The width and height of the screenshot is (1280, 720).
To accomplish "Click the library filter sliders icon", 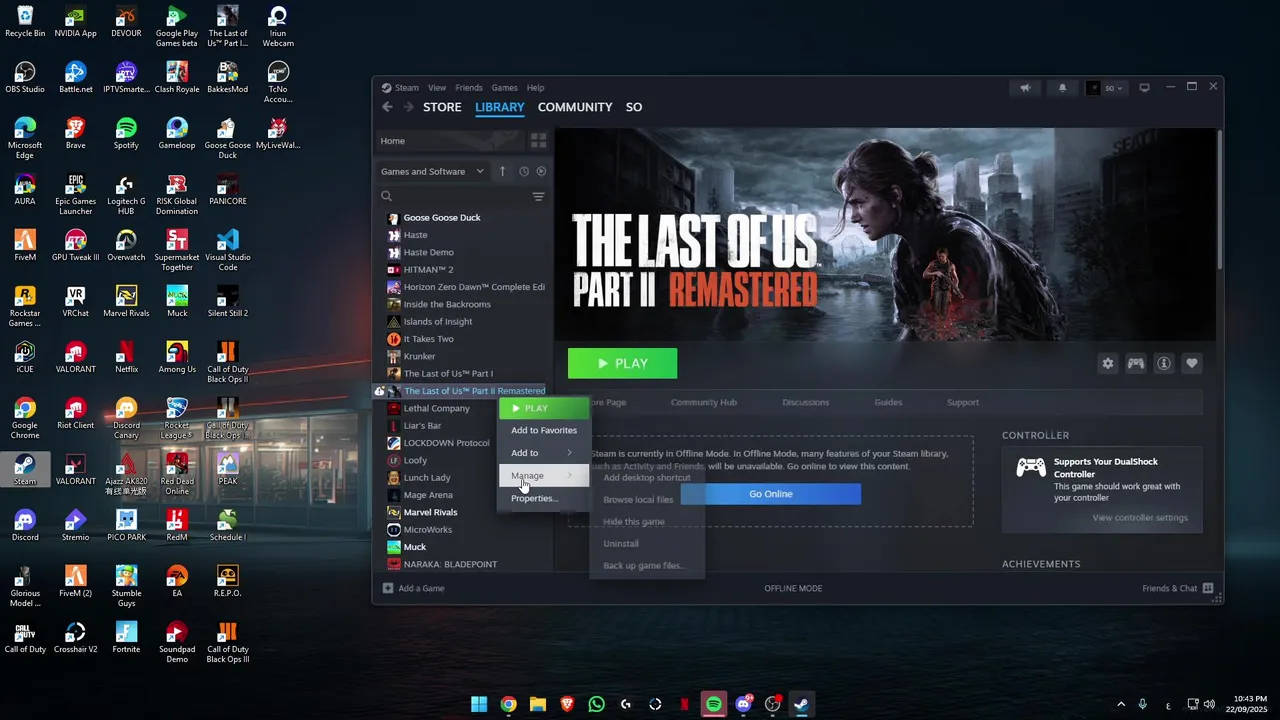I will [538, 196].
